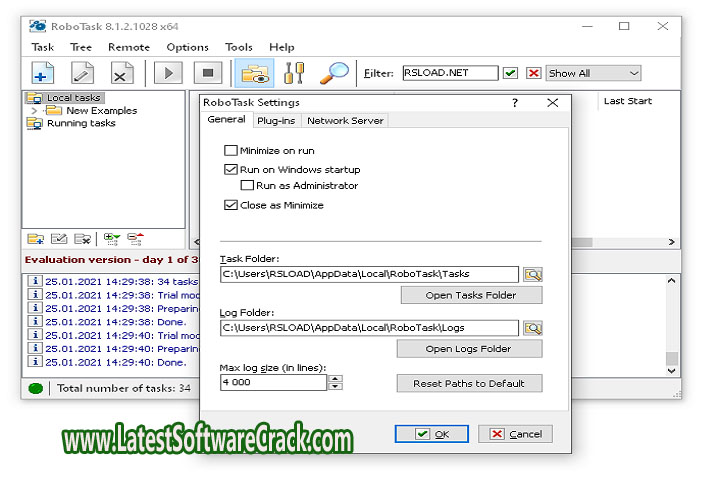The width and height of the screenshot is (720, 480).
Task: Click the help question mark in Settings dialog
Action: pyautogui.click(x=515, y=102)
